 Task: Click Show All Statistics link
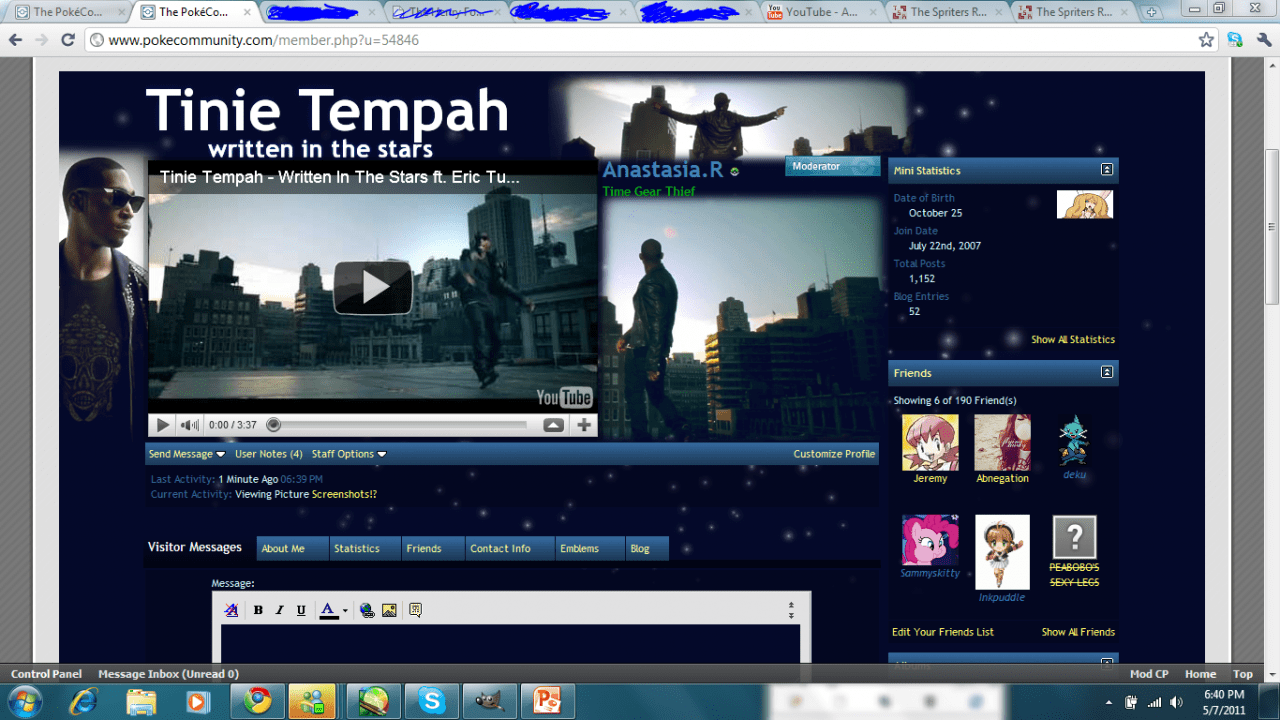(x=1073, y=340)
